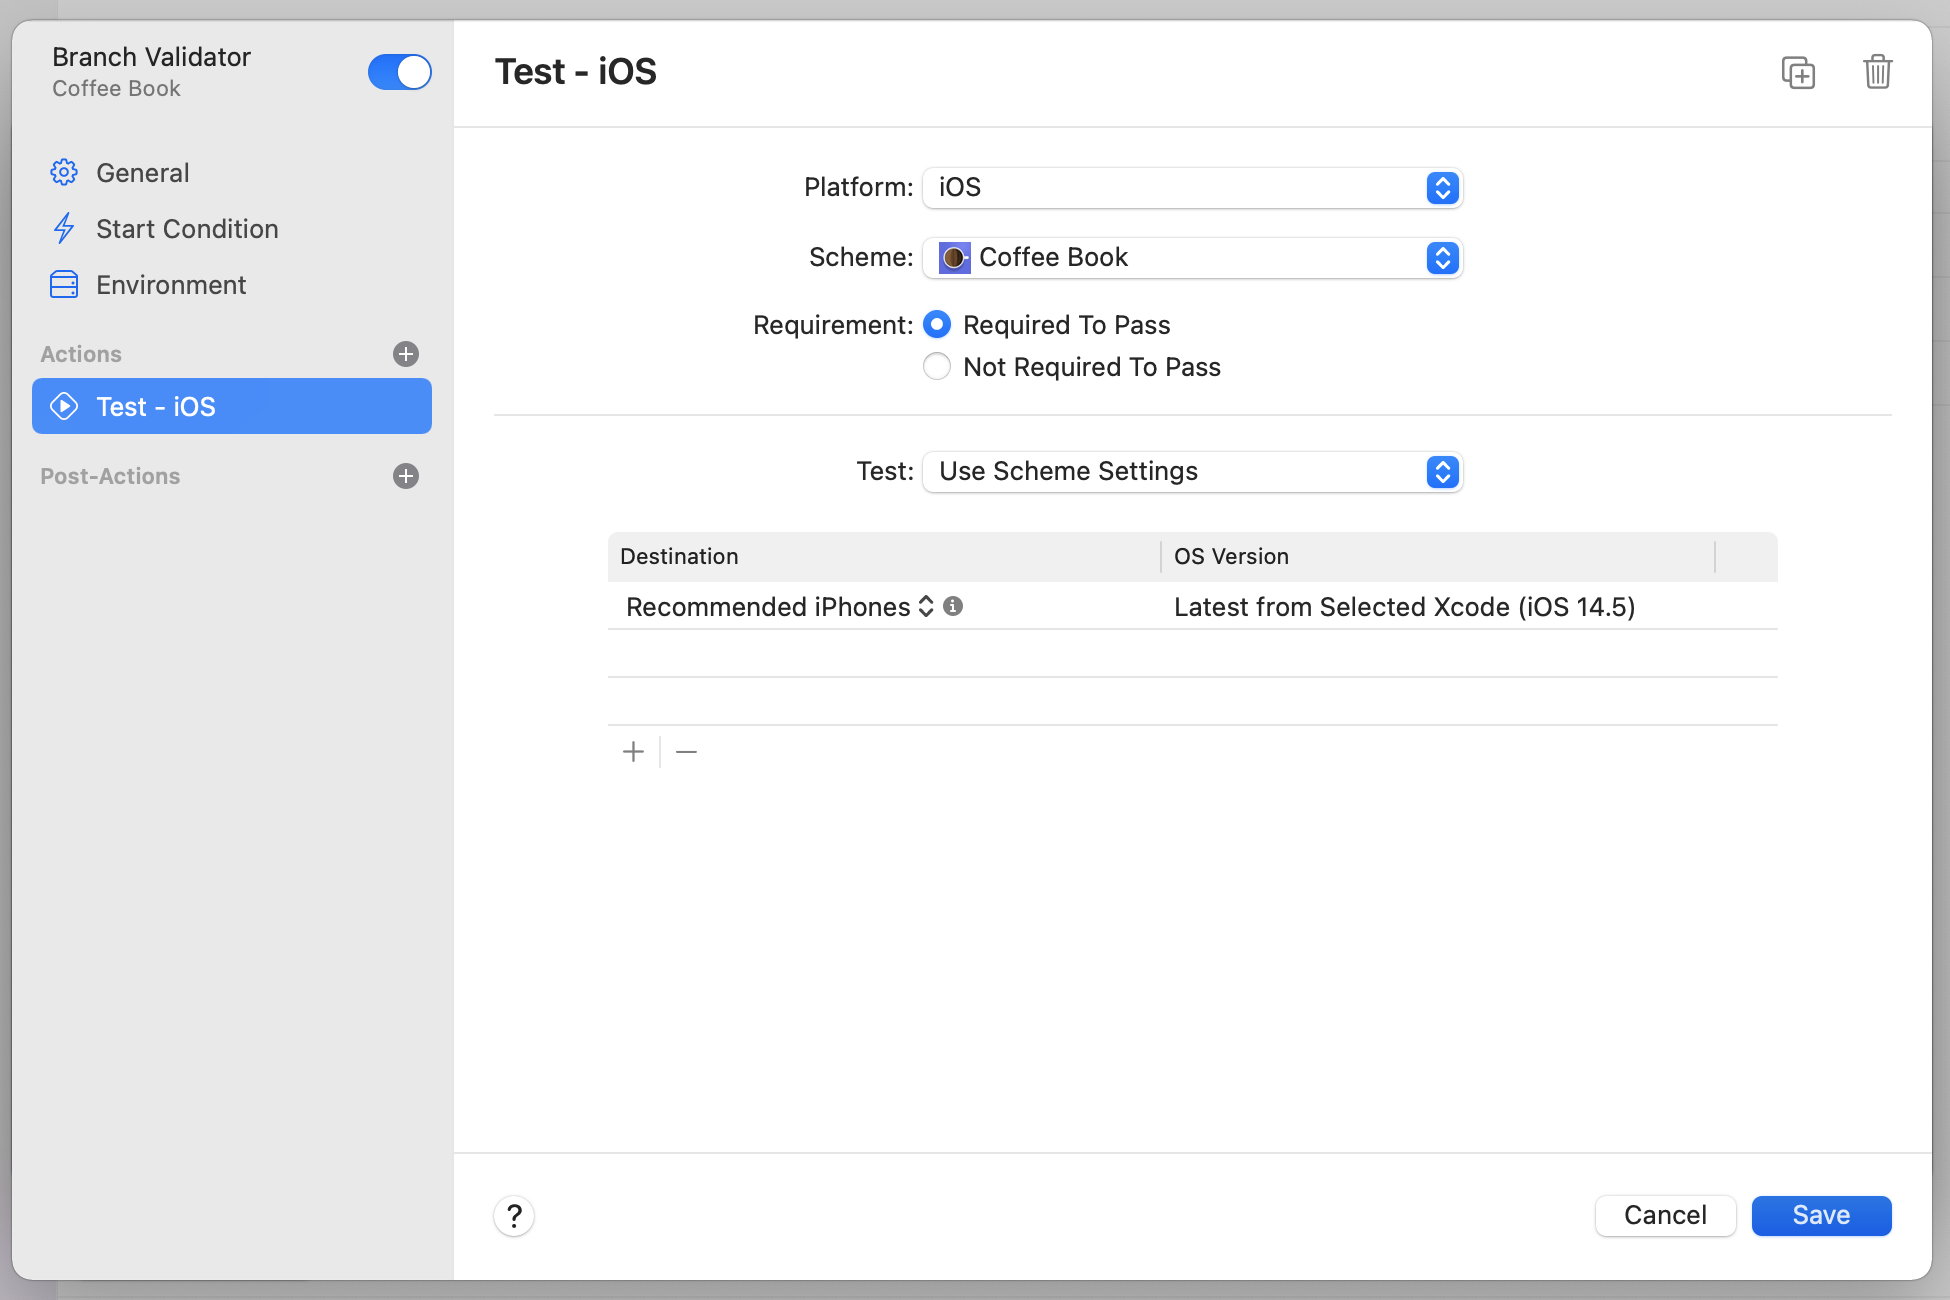Open the General sidebar section

coord(142,173)
